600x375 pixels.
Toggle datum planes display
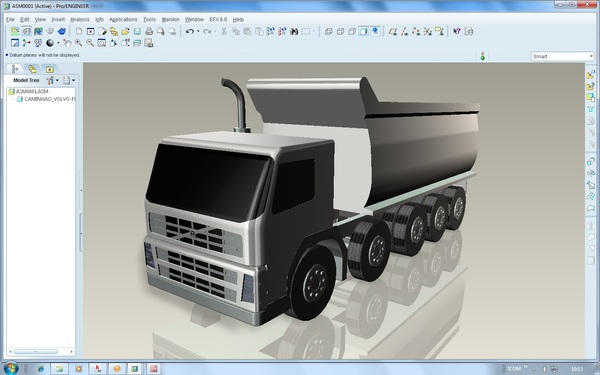pos(393,31)
